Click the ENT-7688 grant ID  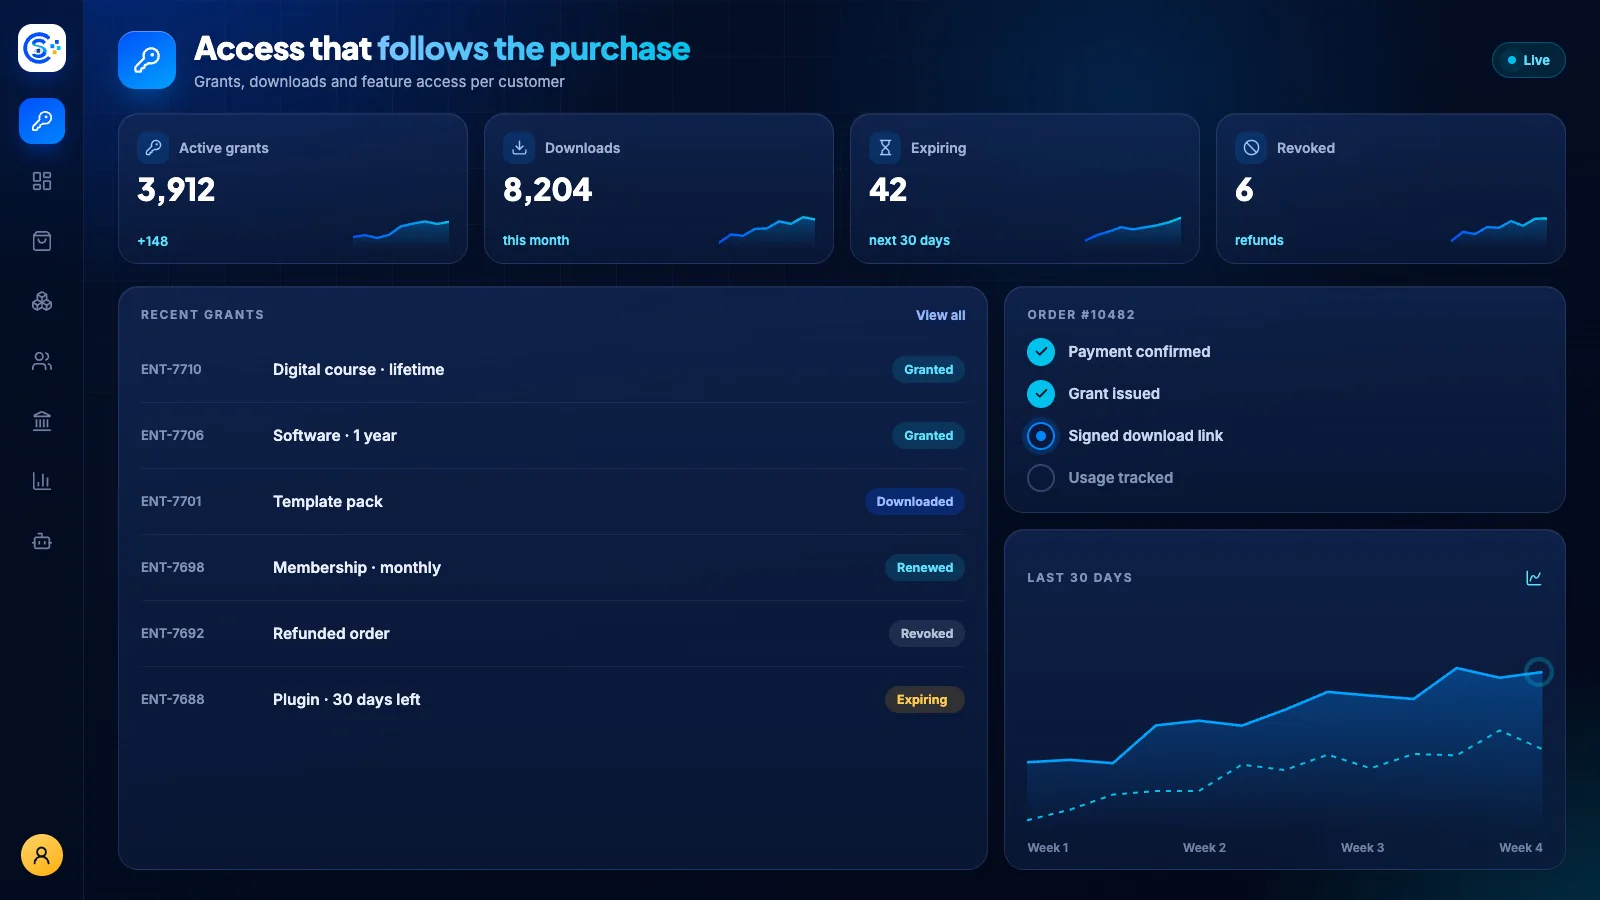point(172,700)
